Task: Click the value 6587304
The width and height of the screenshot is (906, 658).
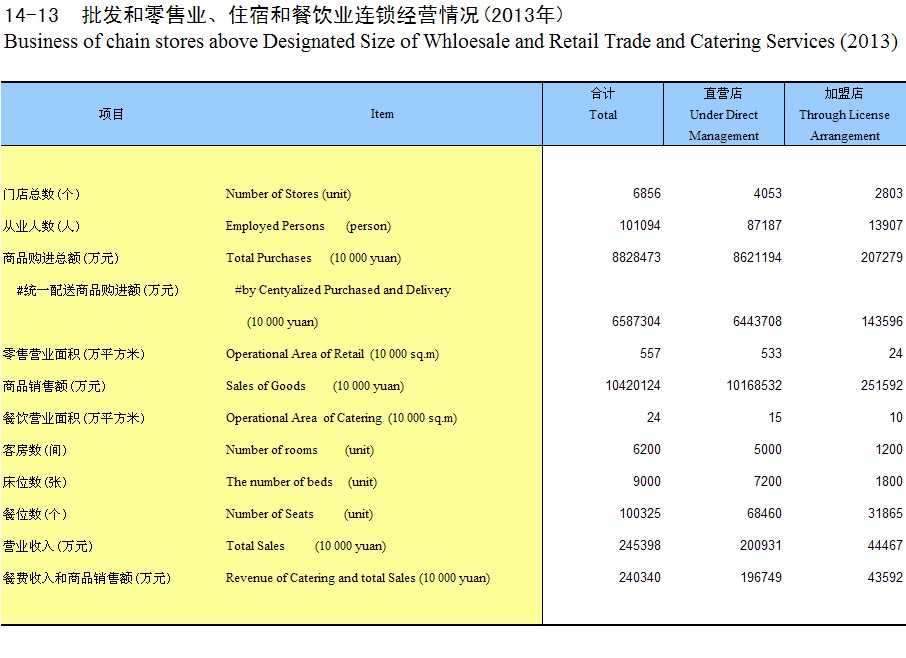Action: tap(636, 321)
